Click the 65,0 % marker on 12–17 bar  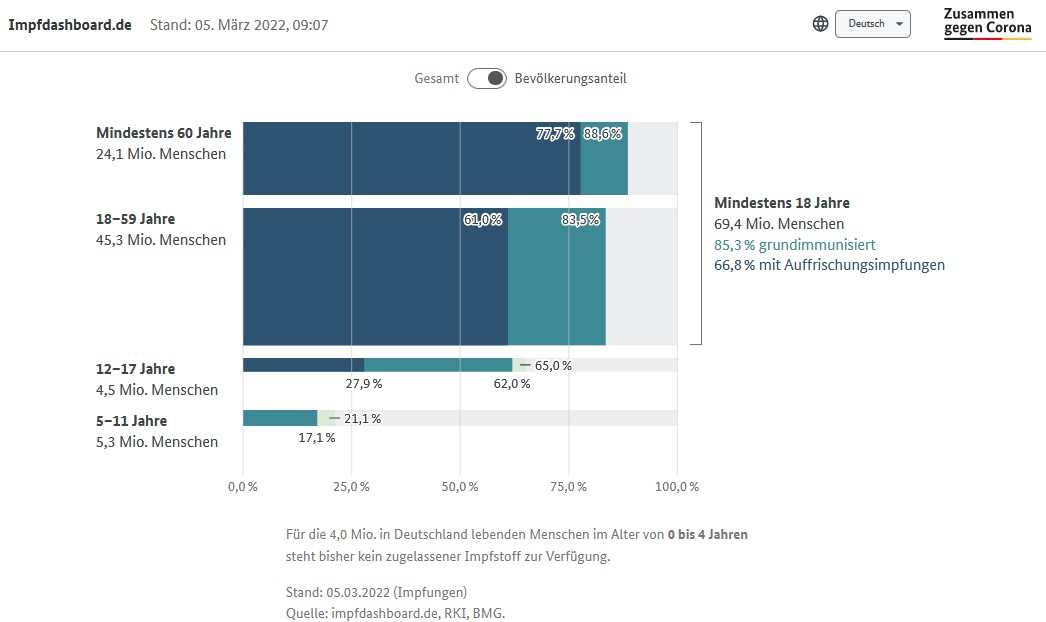pos(552,365)
